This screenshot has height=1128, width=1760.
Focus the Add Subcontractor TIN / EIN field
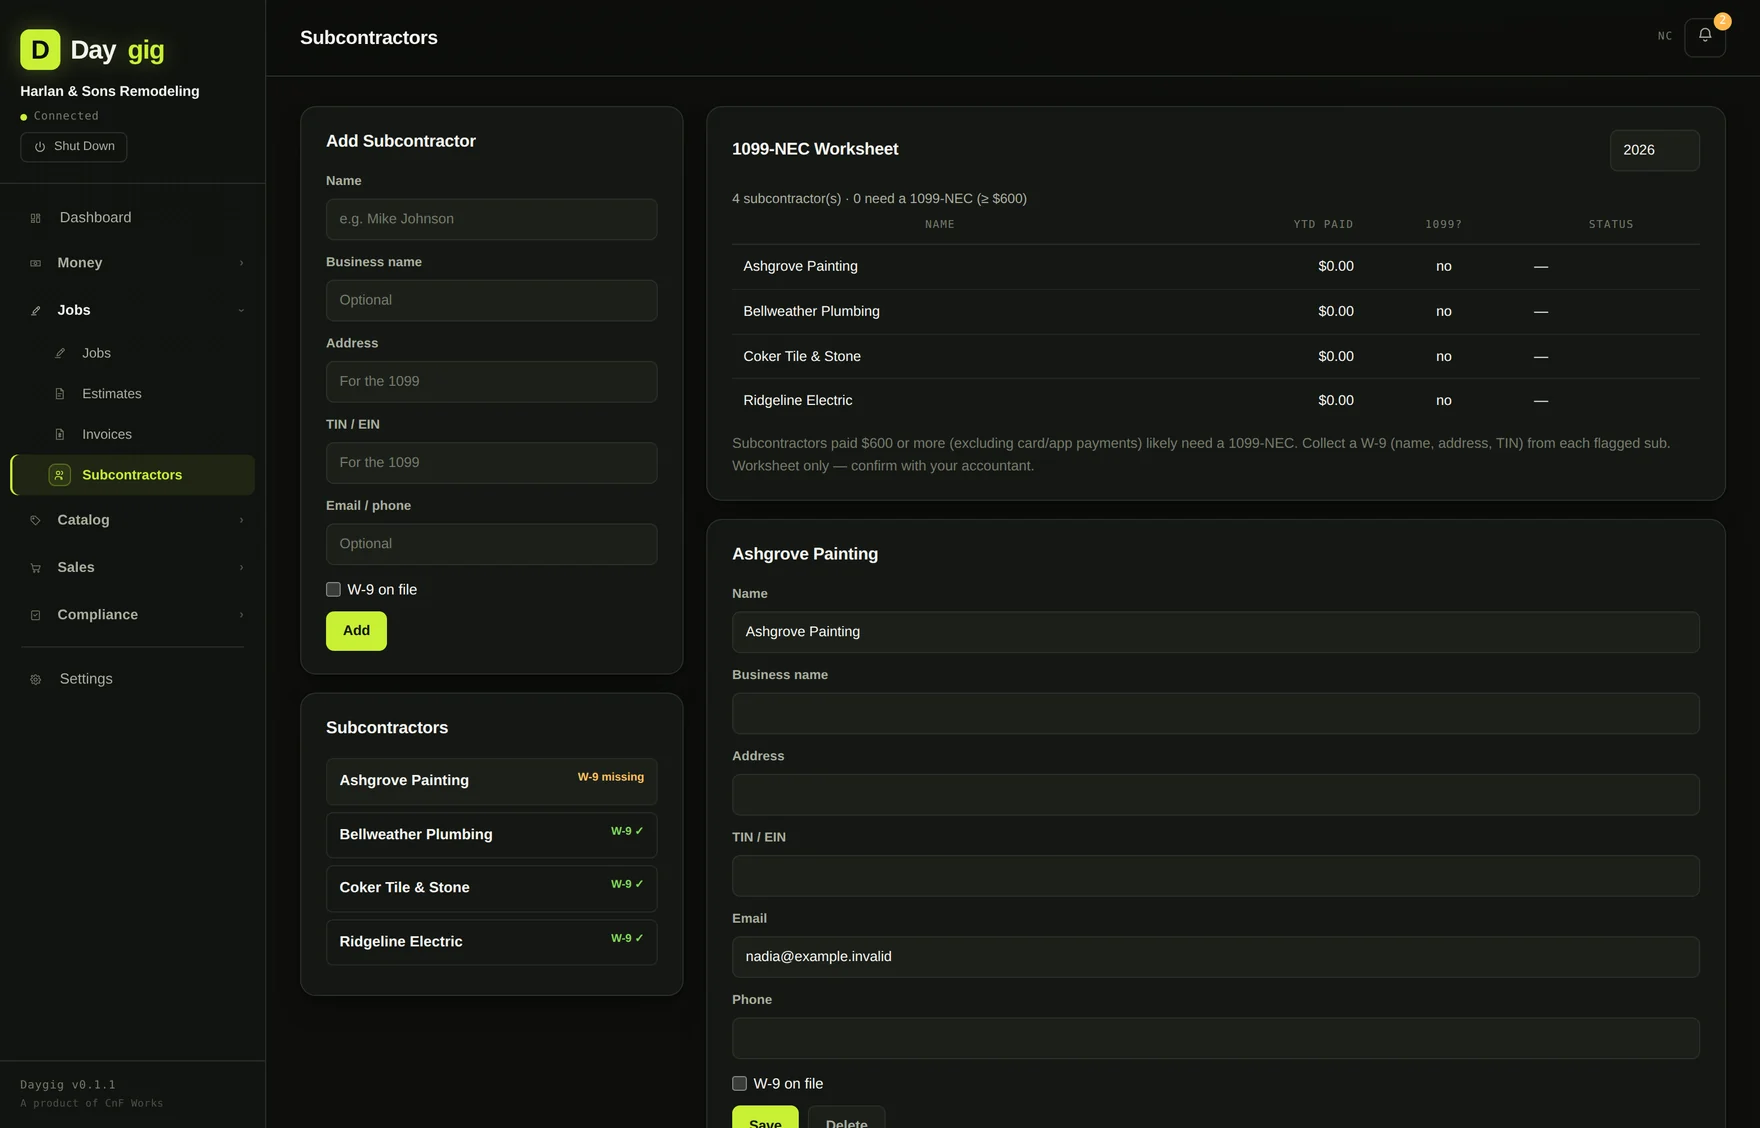(x=491, y=462)
